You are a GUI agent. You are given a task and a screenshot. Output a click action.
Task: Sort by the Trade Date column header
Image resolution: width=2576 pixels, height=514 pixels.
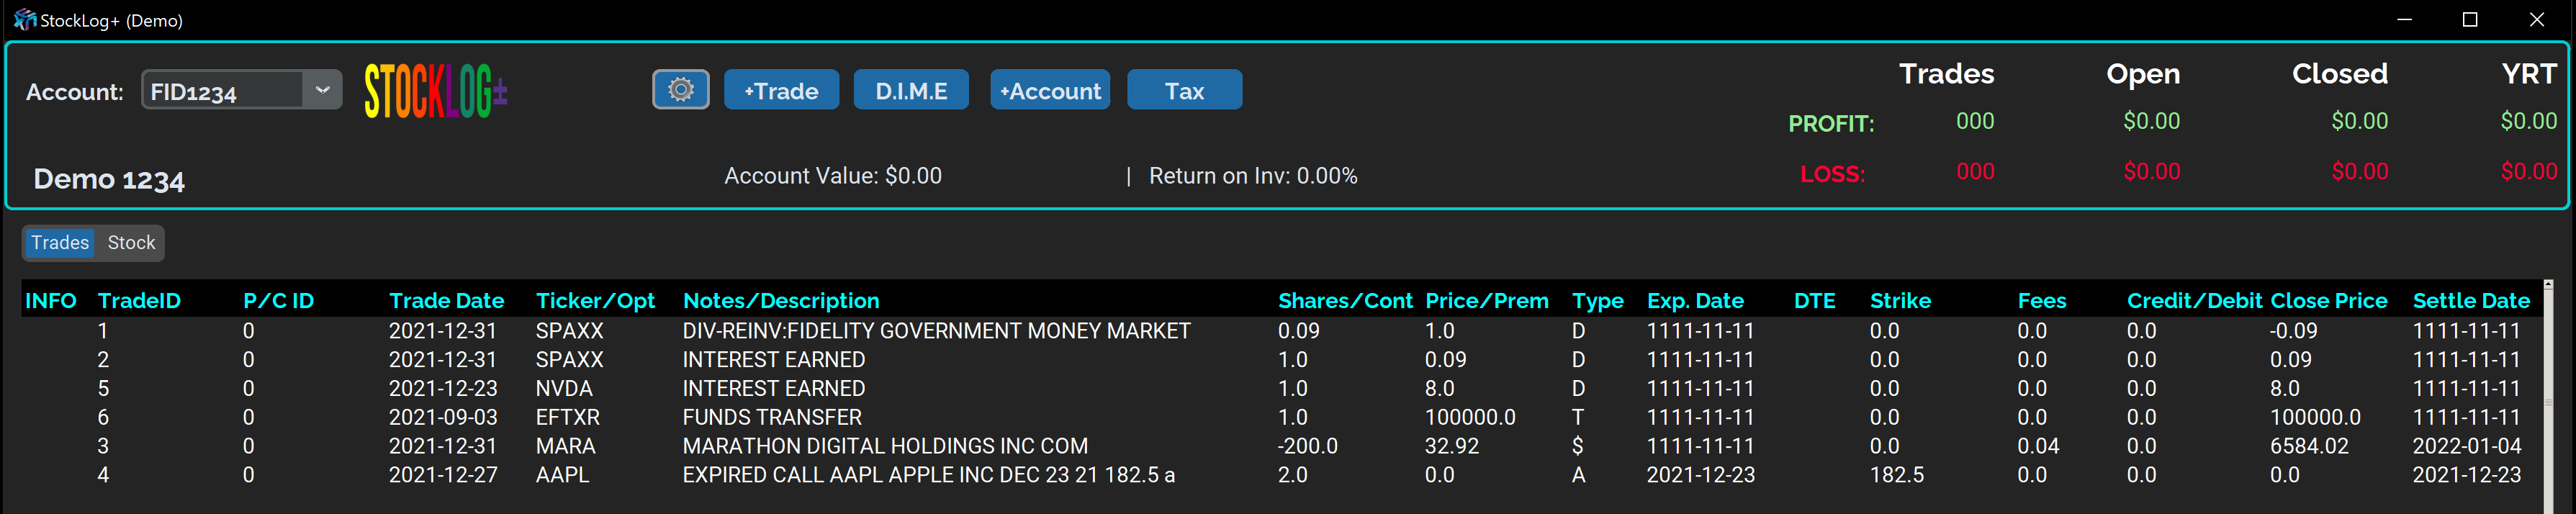coord(446,301)
